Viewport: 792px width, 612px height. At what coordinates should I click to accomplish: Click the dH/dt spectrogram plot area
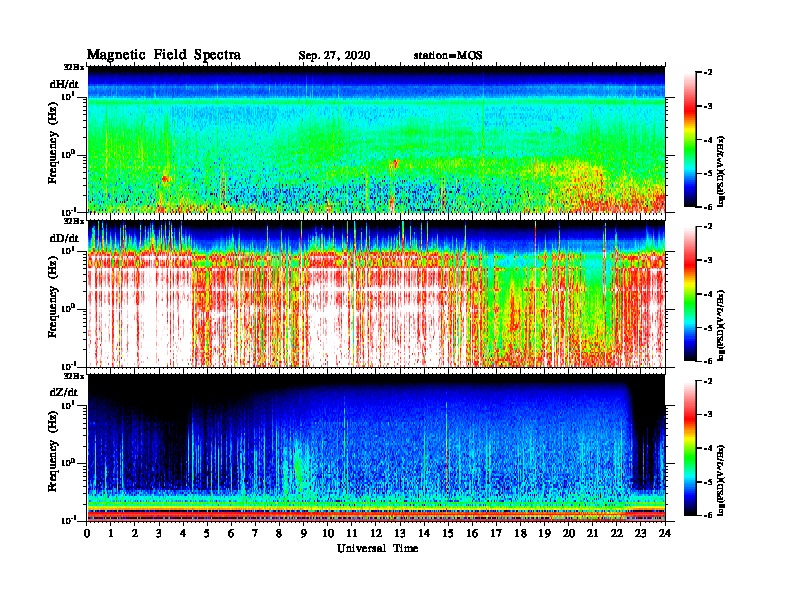click(x=376, y=139)
